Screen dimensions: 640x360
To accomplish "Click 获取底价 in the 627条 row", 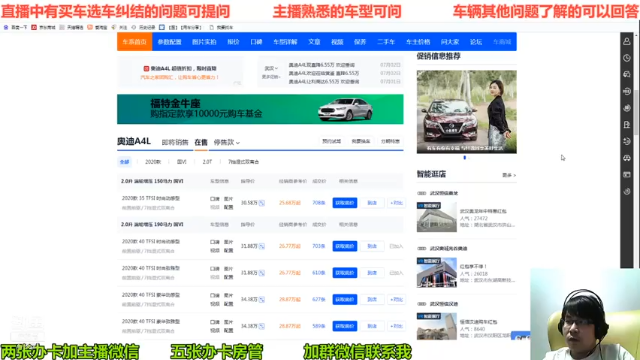I will click(344, 300).
